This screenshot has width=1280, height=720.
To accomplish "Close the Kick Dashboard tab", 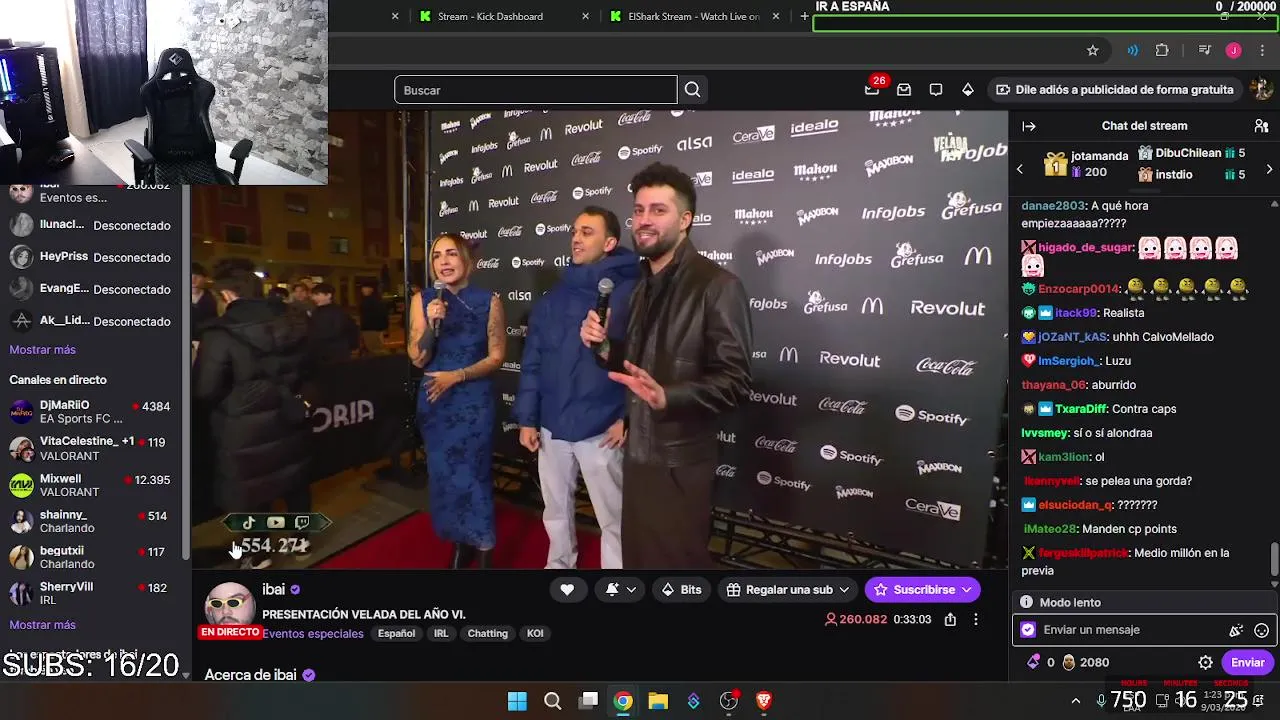I will pos(586,16).
